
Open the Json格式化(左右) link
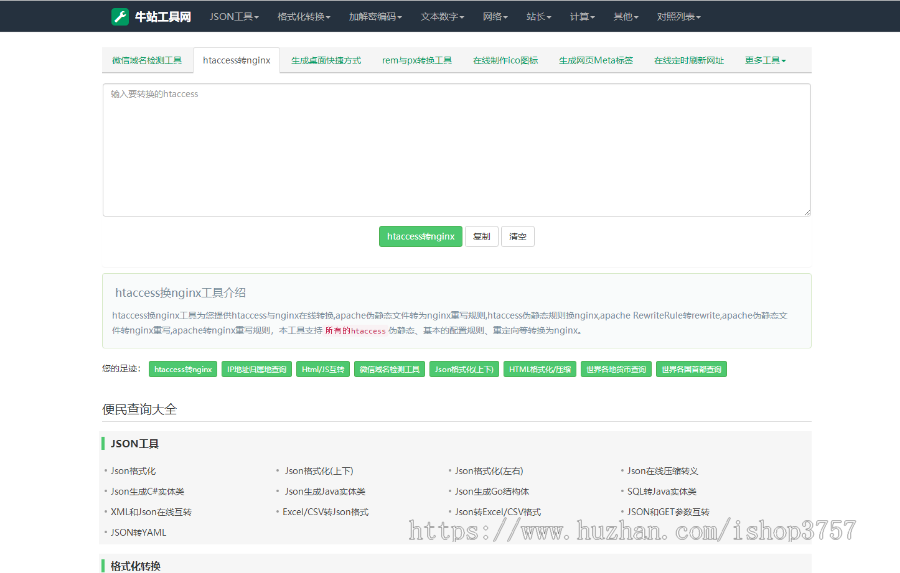coord(489,471)
